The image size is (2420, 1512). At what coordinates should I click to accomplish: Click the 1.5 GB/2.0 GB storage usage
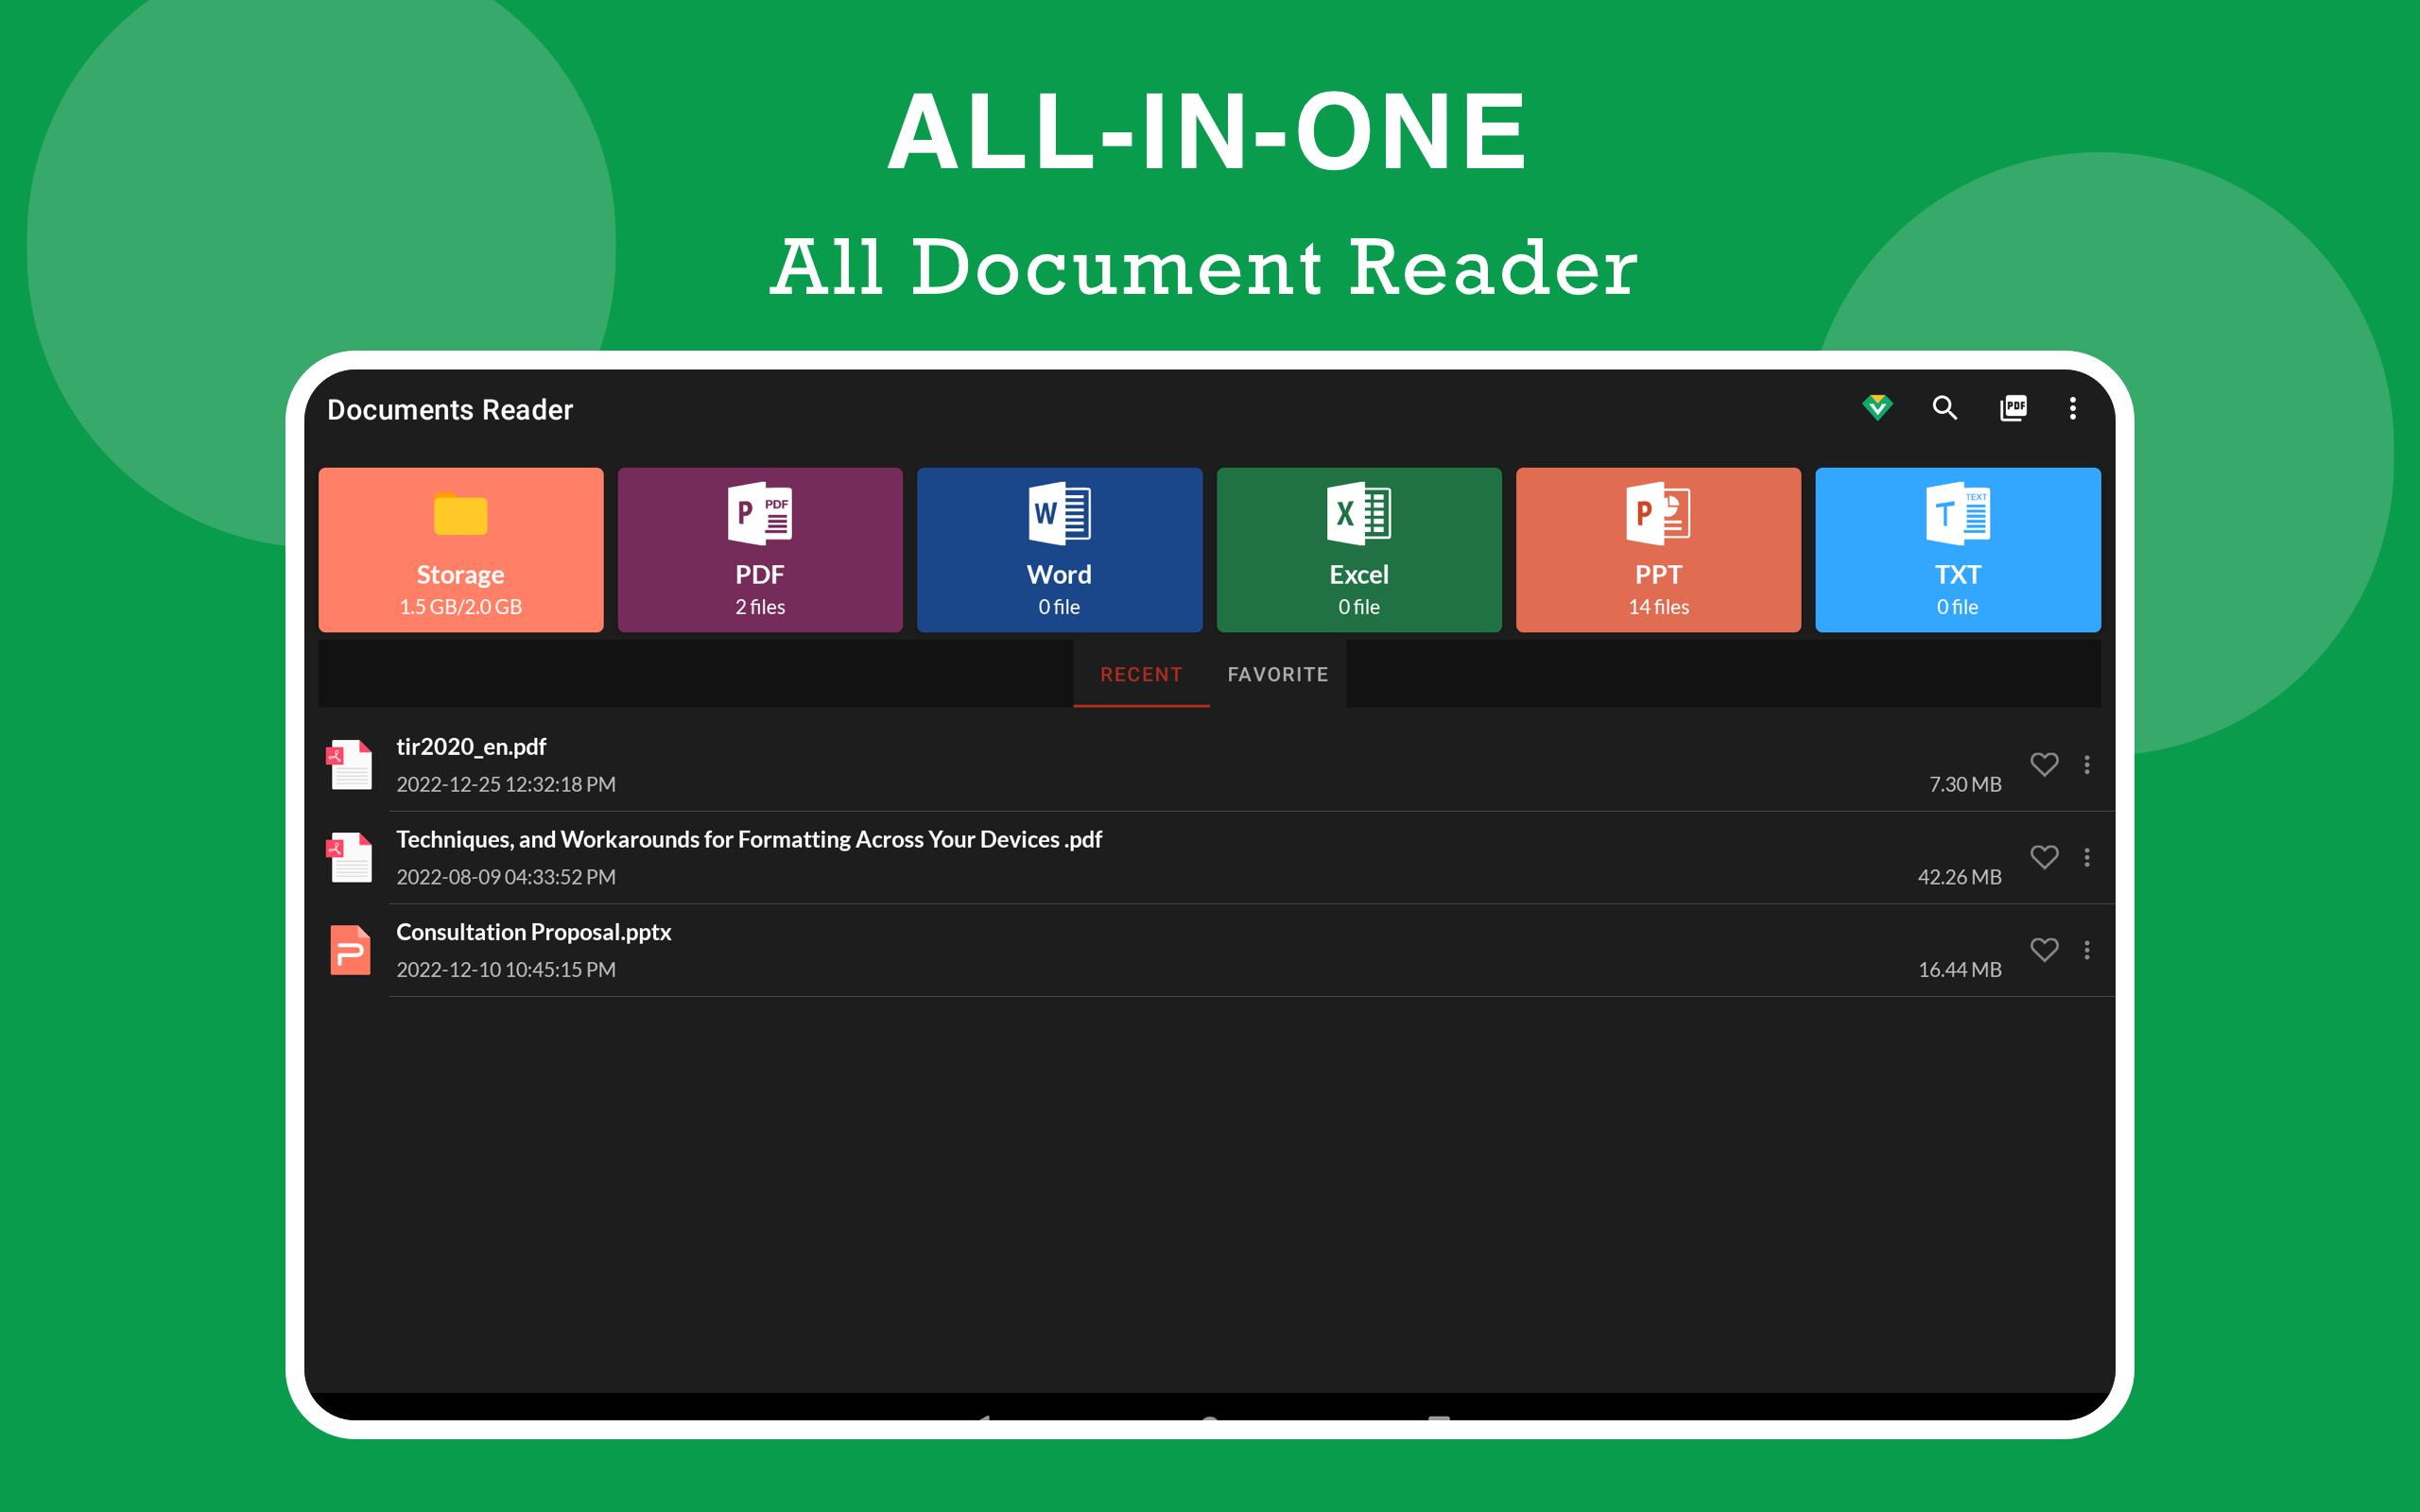[x=461, y=607]
